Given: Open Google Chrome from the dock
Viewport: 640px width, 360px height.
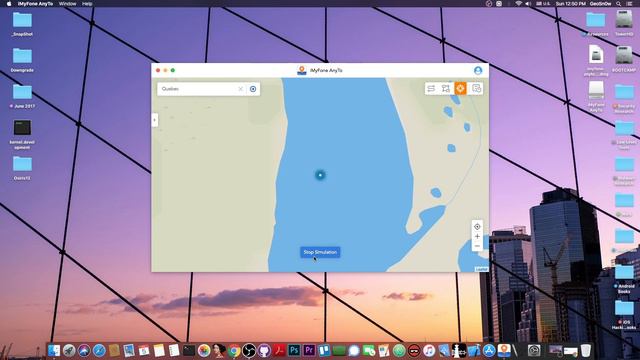Looking at the screenshot, I should pyautogui.click(x=234, y=351).
